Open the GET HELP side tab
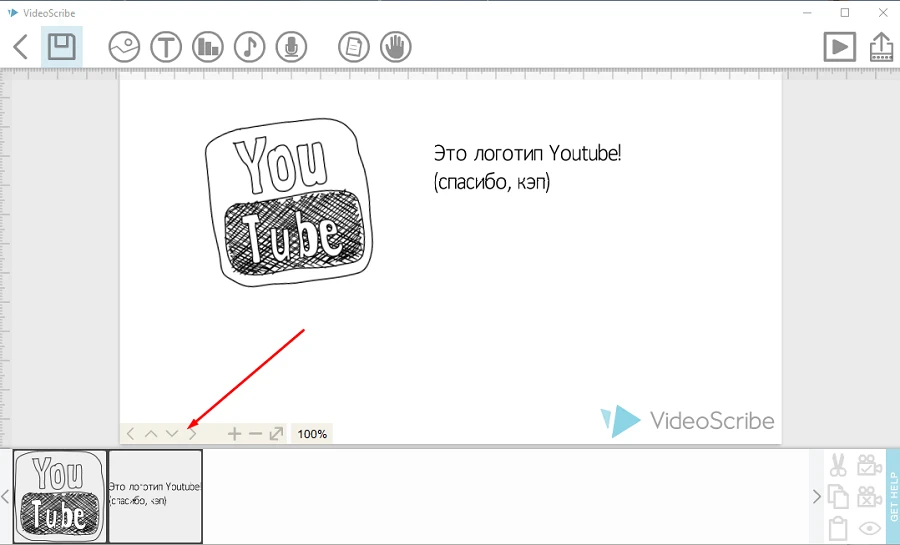 tap(893, 496)
